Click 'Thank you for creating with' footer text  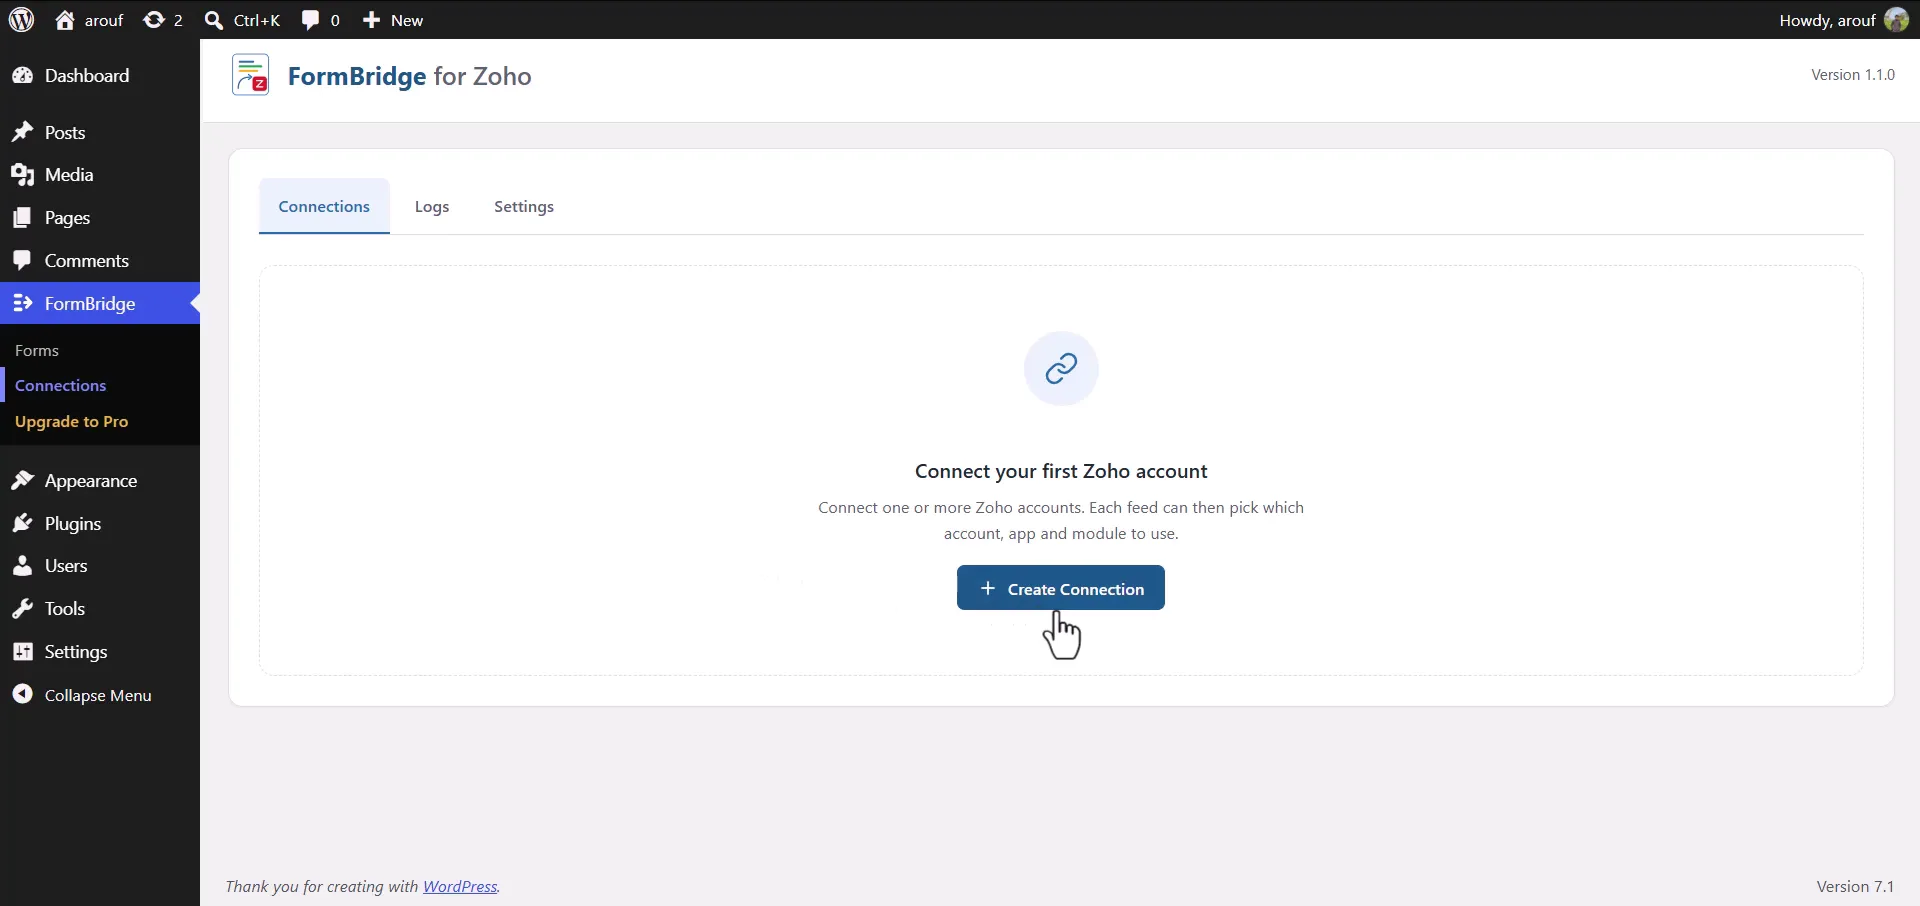pos(321,886)
